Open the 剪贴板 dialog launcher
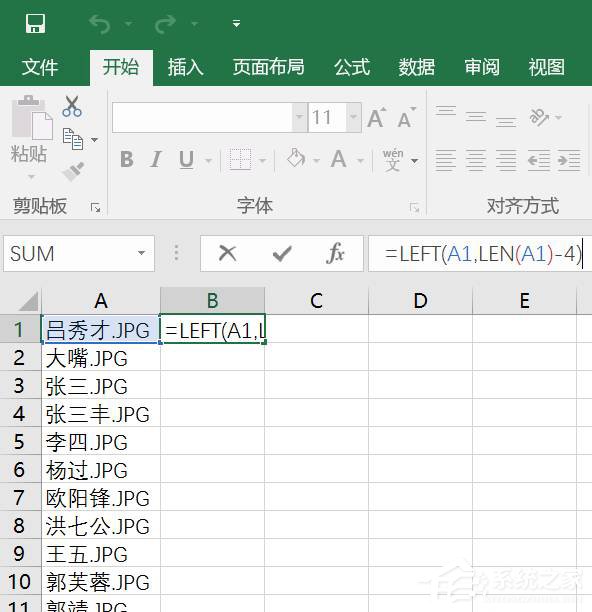This screenshot has width=592, height=612. tap(96, 208)
